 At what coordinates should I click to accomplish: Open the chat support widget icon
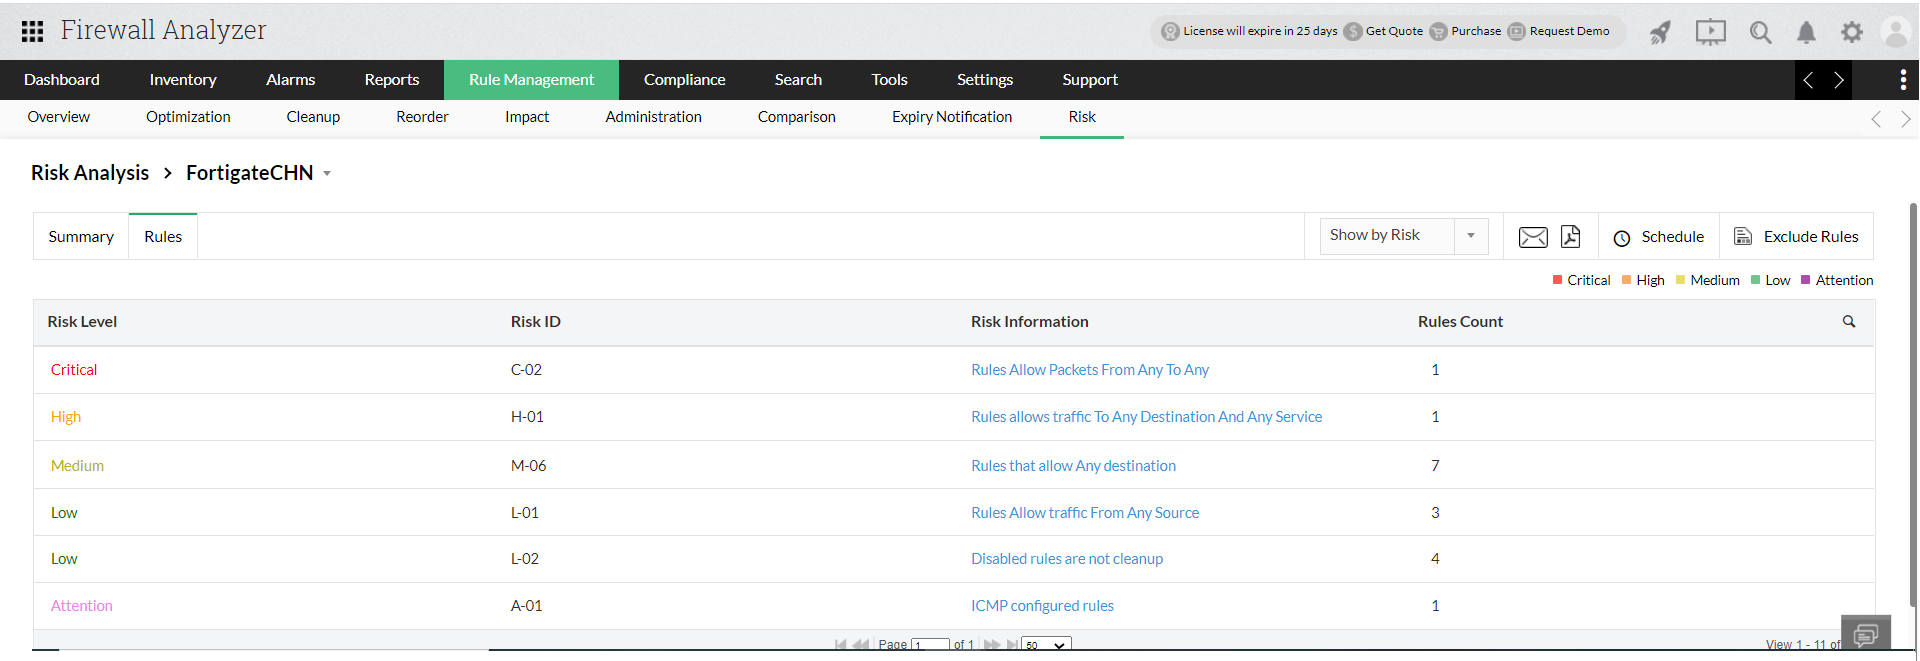[1865, 634]
